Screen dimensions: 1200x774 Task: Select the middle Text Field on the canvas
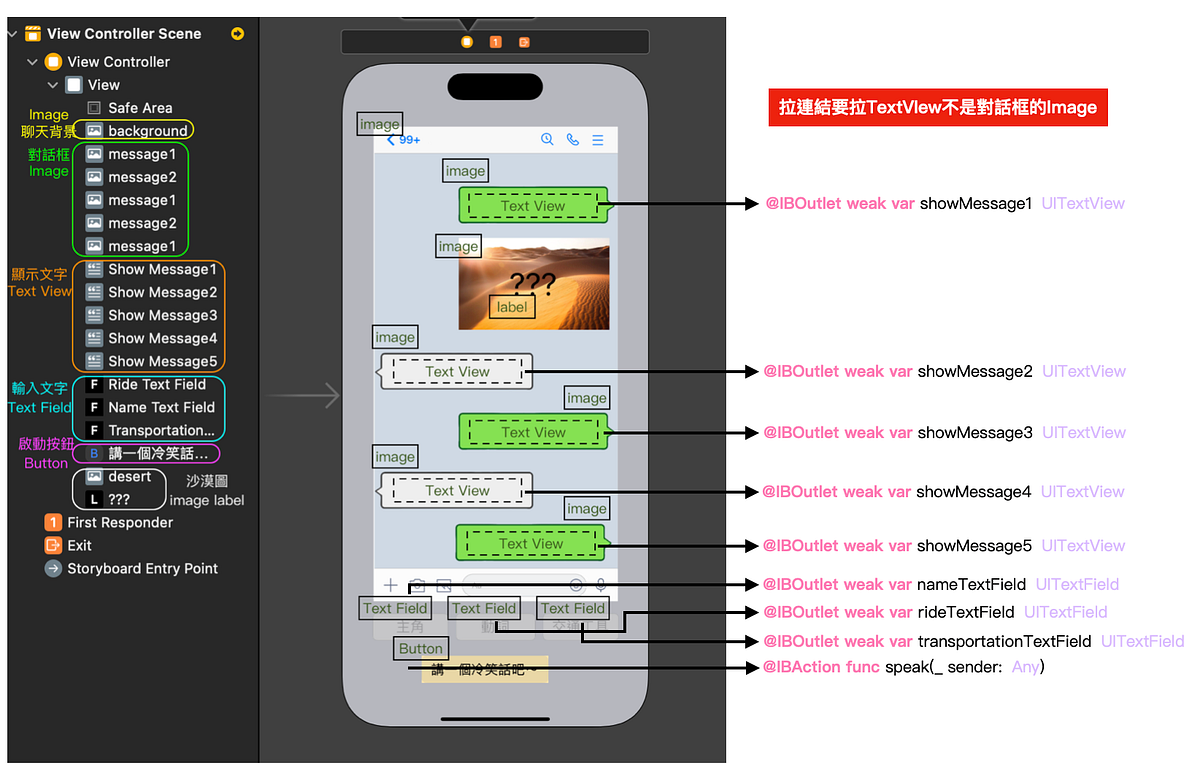pos(483,608)
